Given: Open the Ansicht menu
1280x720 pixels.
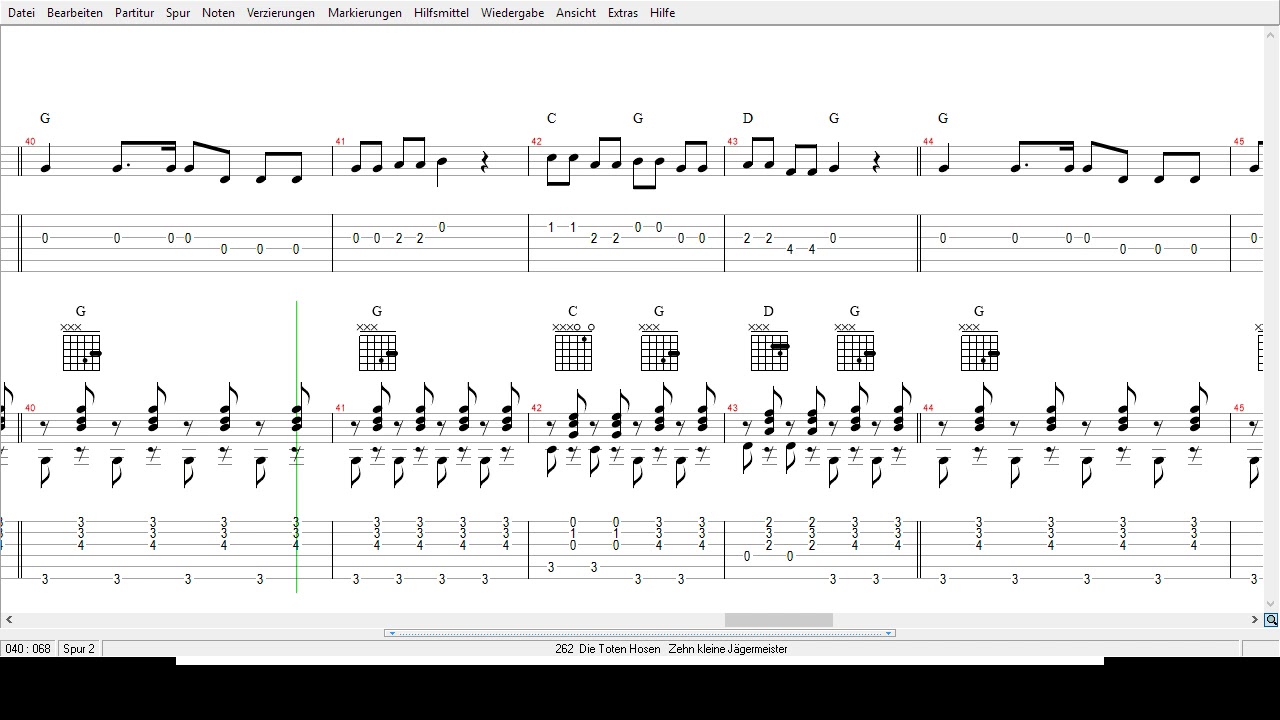Looking at the screenshot, I should click(x=576, y=13).
